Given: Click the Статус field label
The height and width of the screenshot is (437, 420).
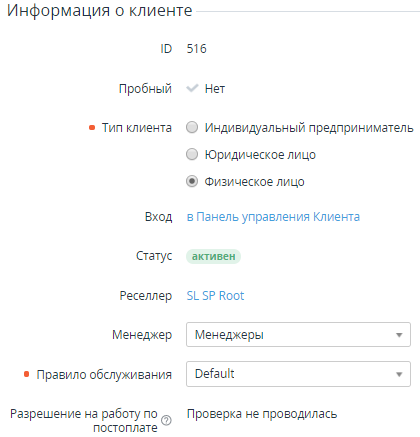Looking at the screenshot, I should pyautogui.click(x=154, y=256).
